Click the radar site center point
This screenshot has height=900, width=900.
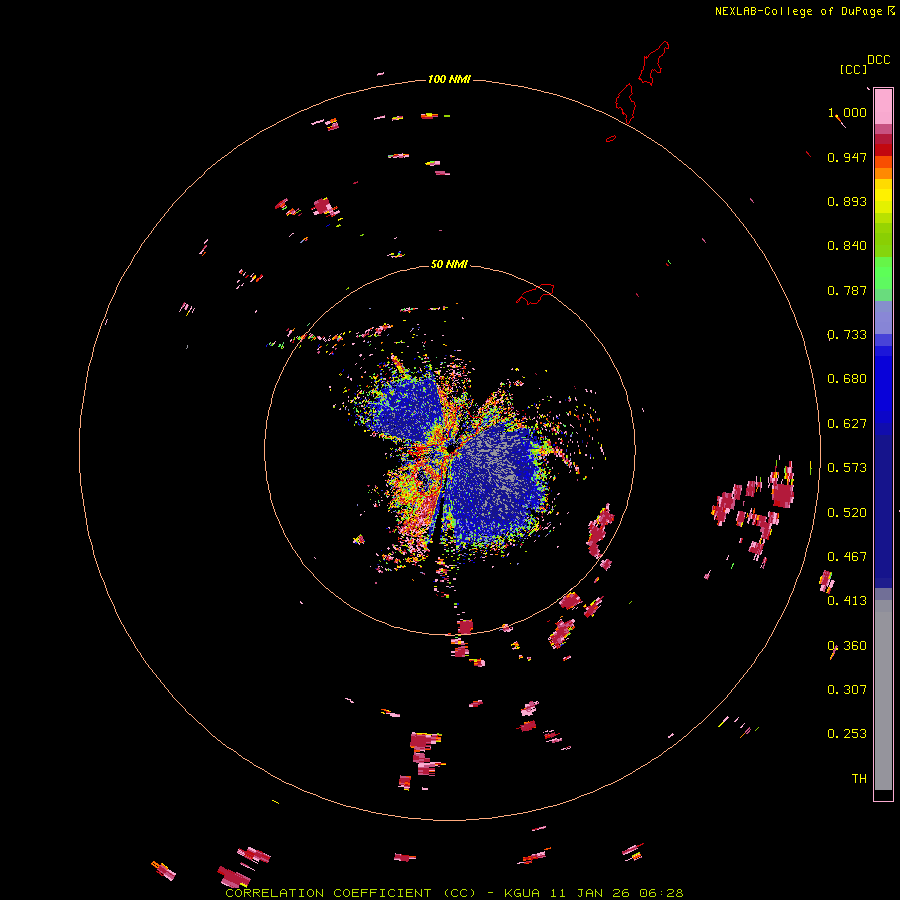click(452, 447)
